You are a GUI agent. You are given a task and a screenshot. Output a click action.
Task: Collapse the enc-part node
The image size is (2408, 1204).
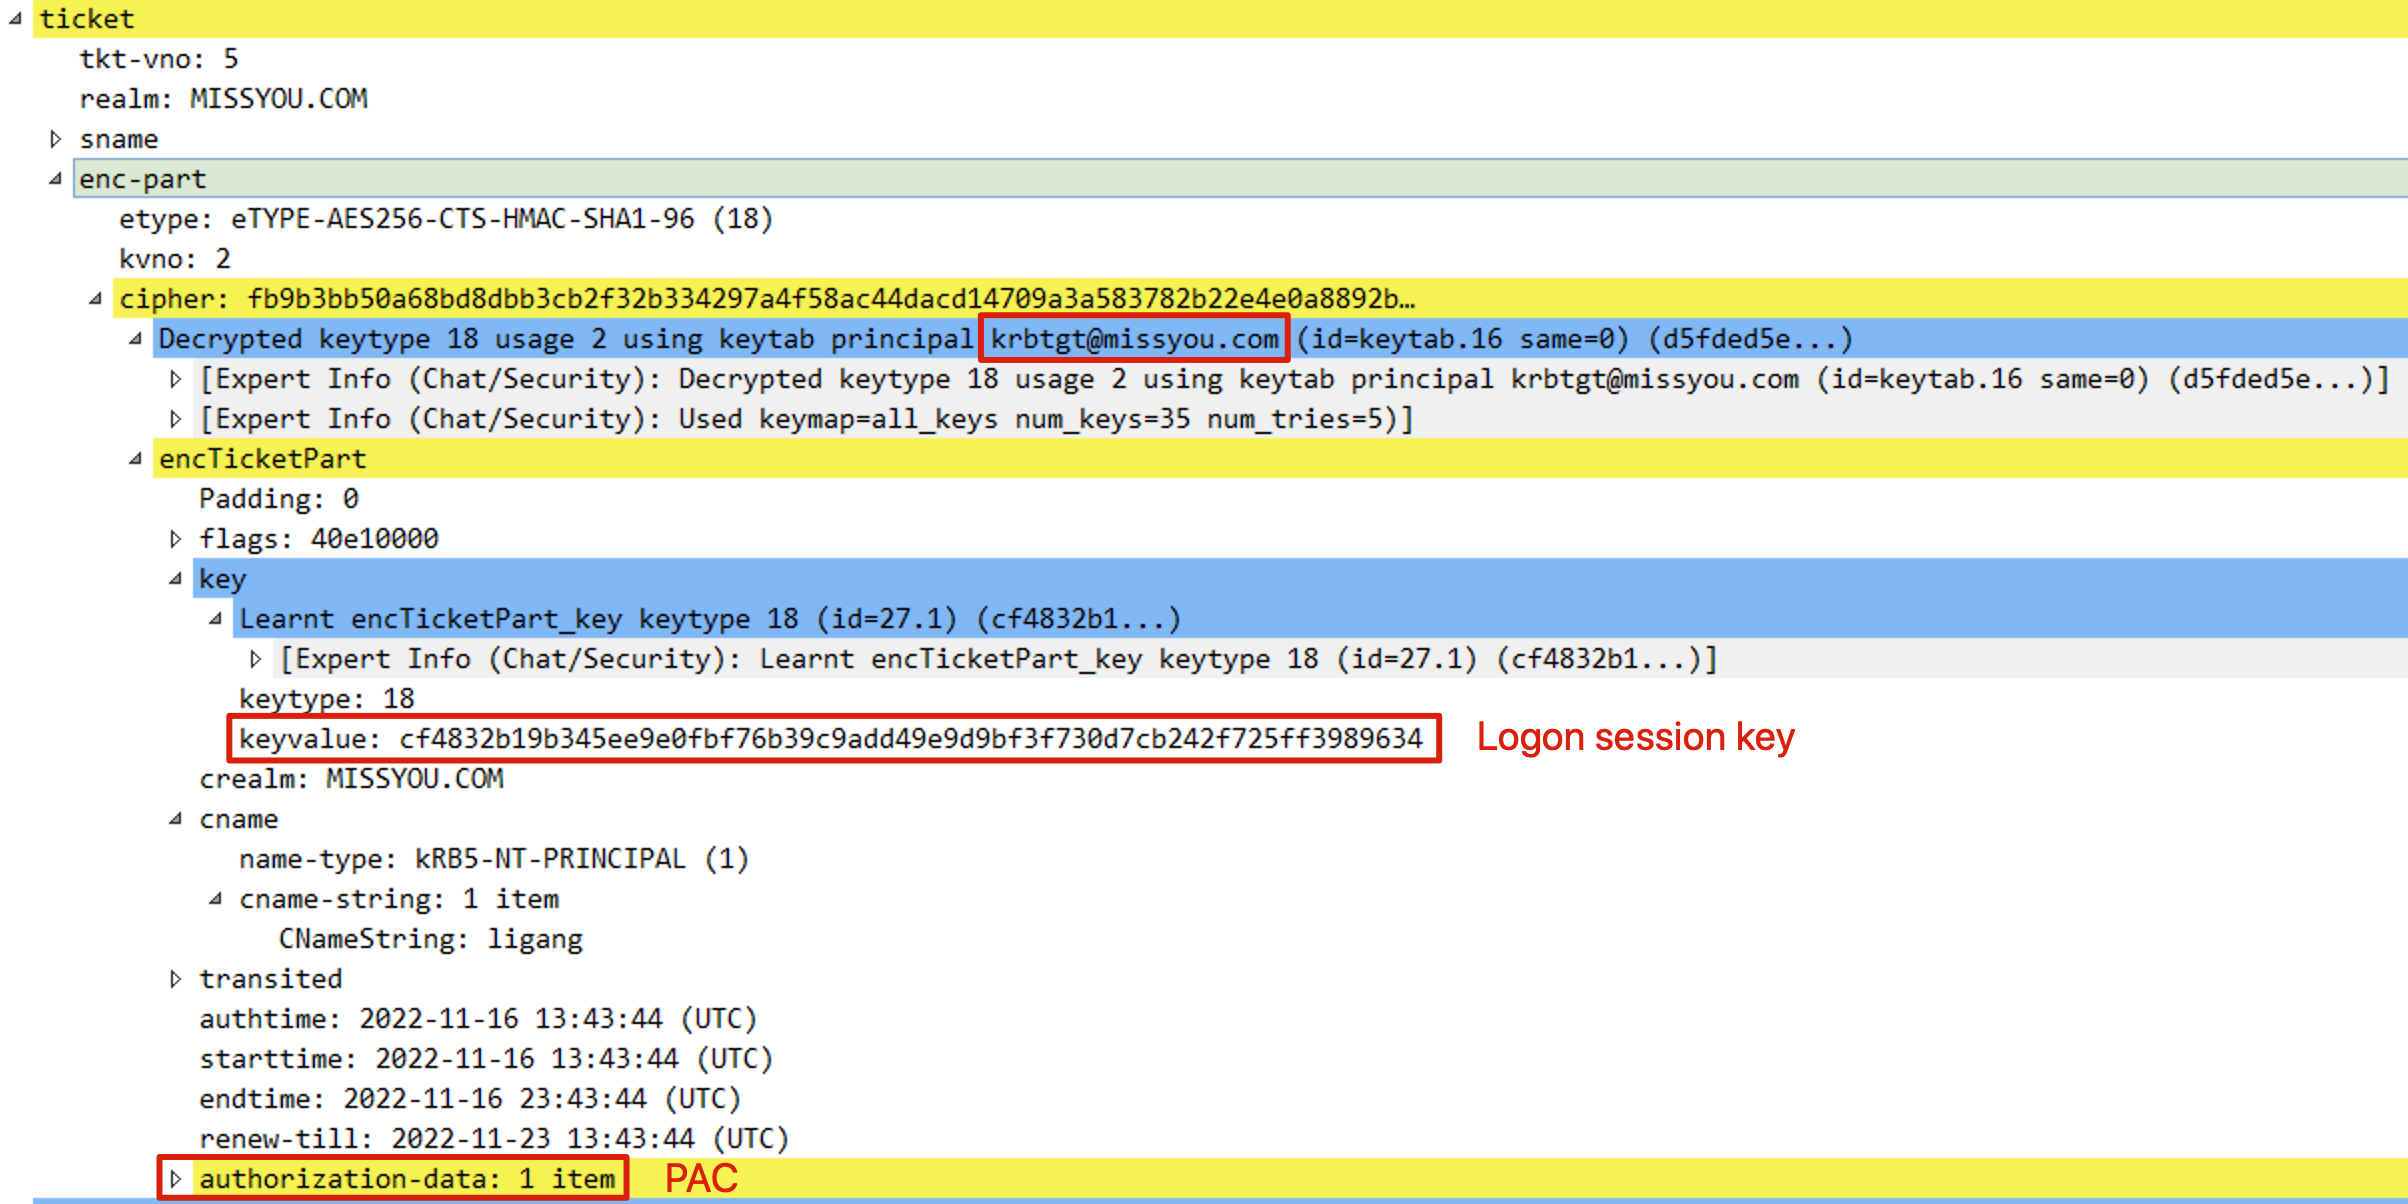[56, 179]
